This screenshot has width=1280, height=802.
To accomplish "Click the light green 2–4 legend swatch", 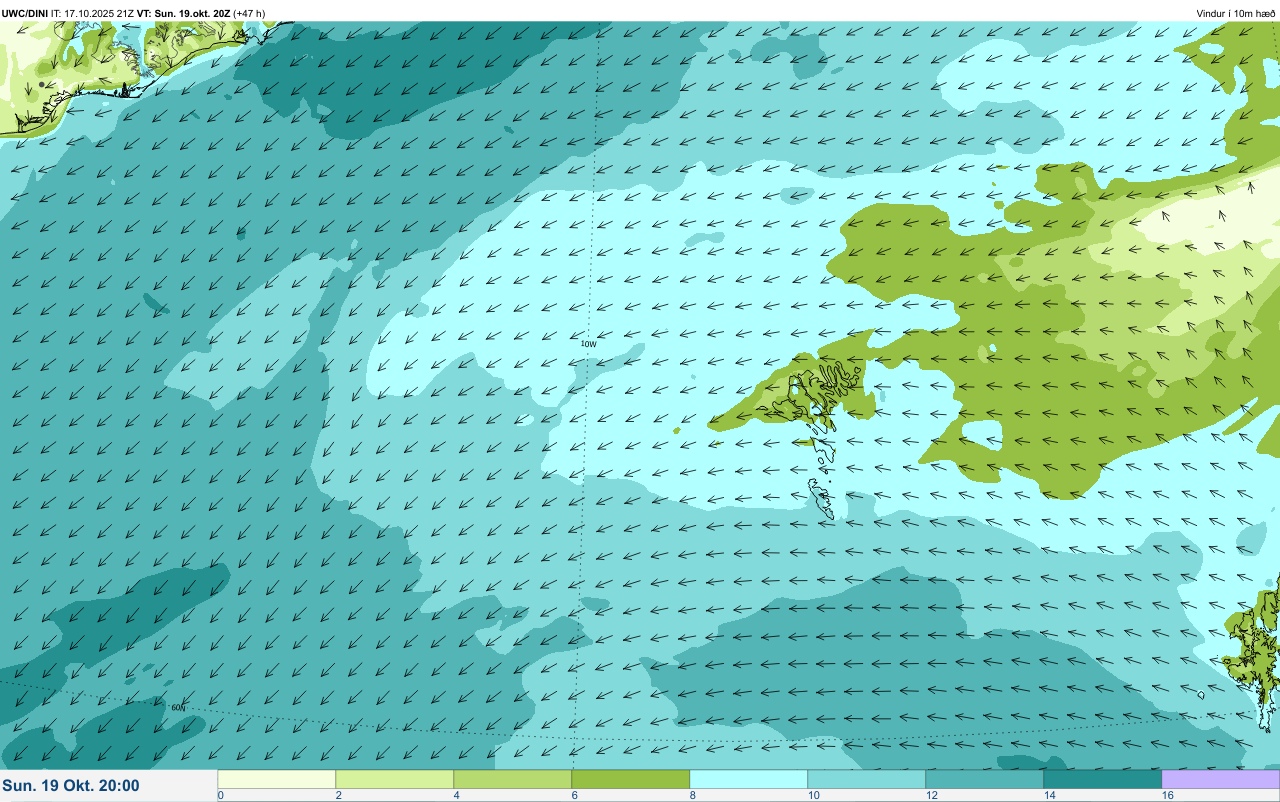I will click(395, 779).
